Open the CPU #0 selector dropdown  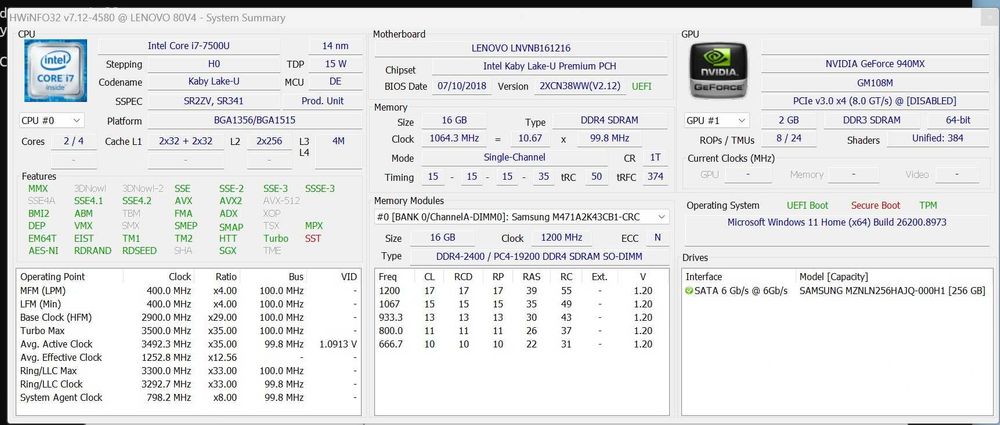tap(52, 120)
